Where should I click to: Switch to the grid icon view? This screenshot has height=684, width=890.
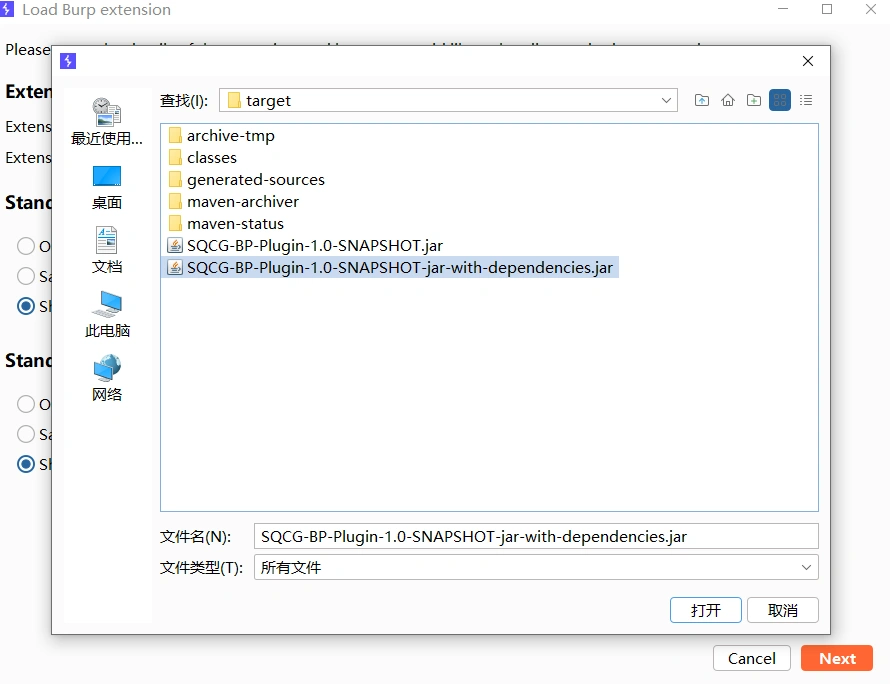(780, 100)
